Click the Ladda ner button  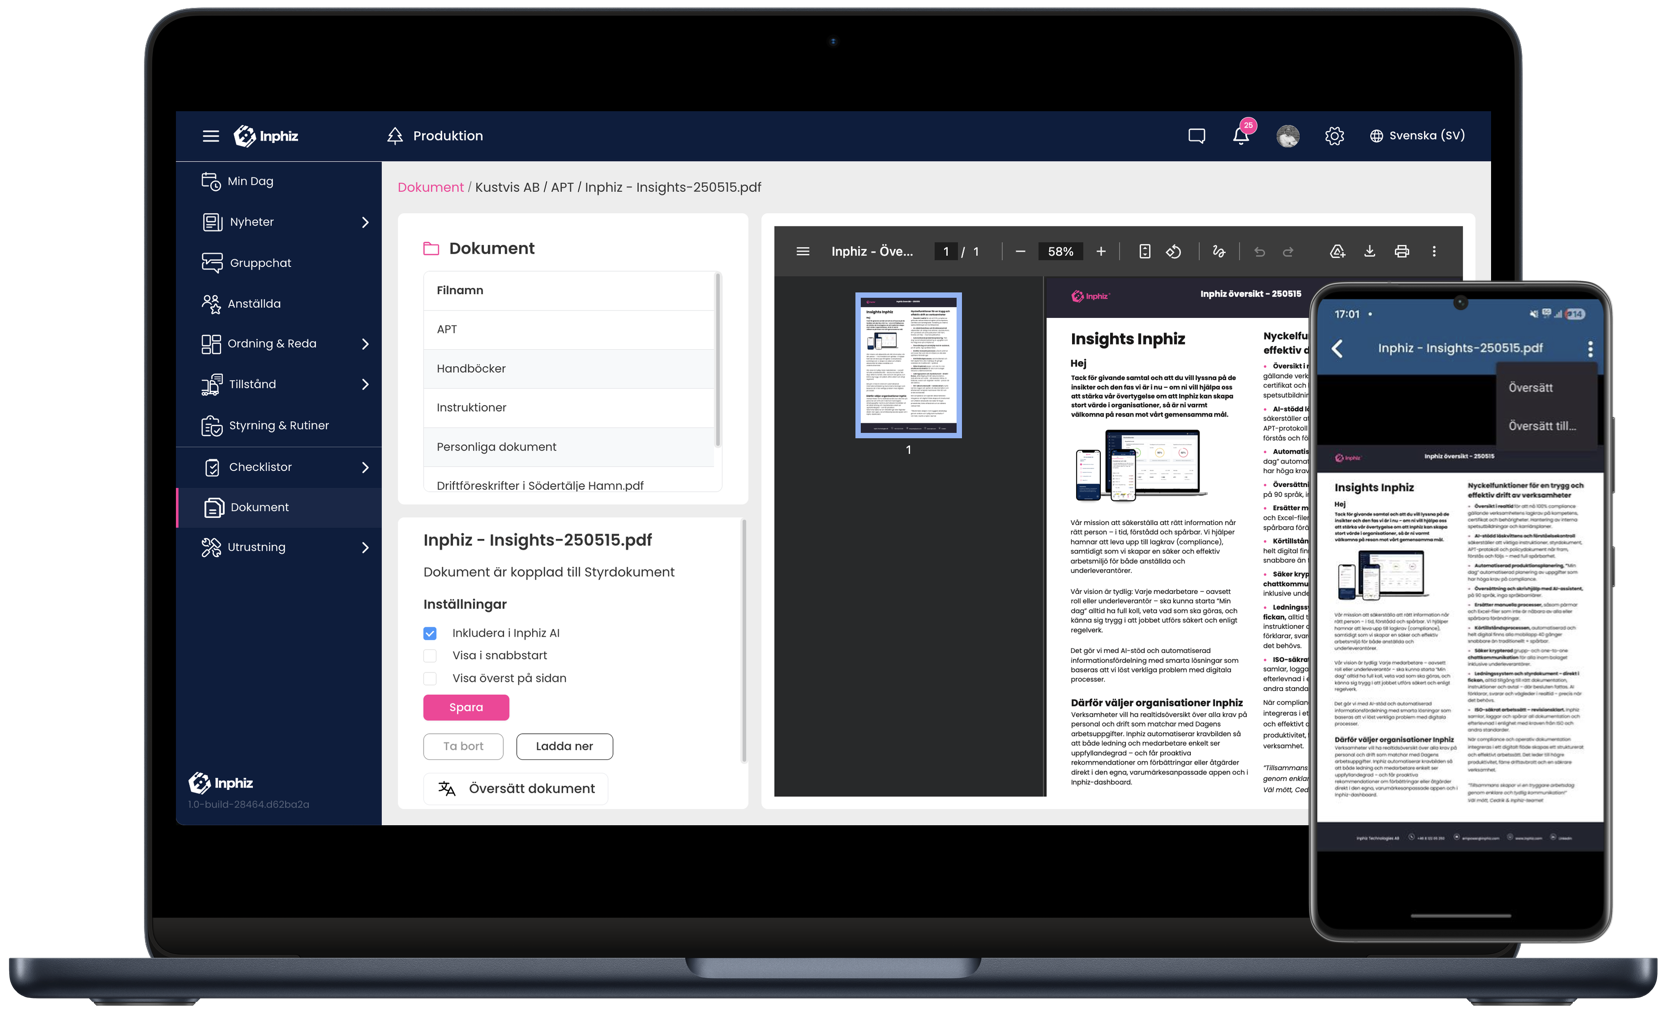564,746
